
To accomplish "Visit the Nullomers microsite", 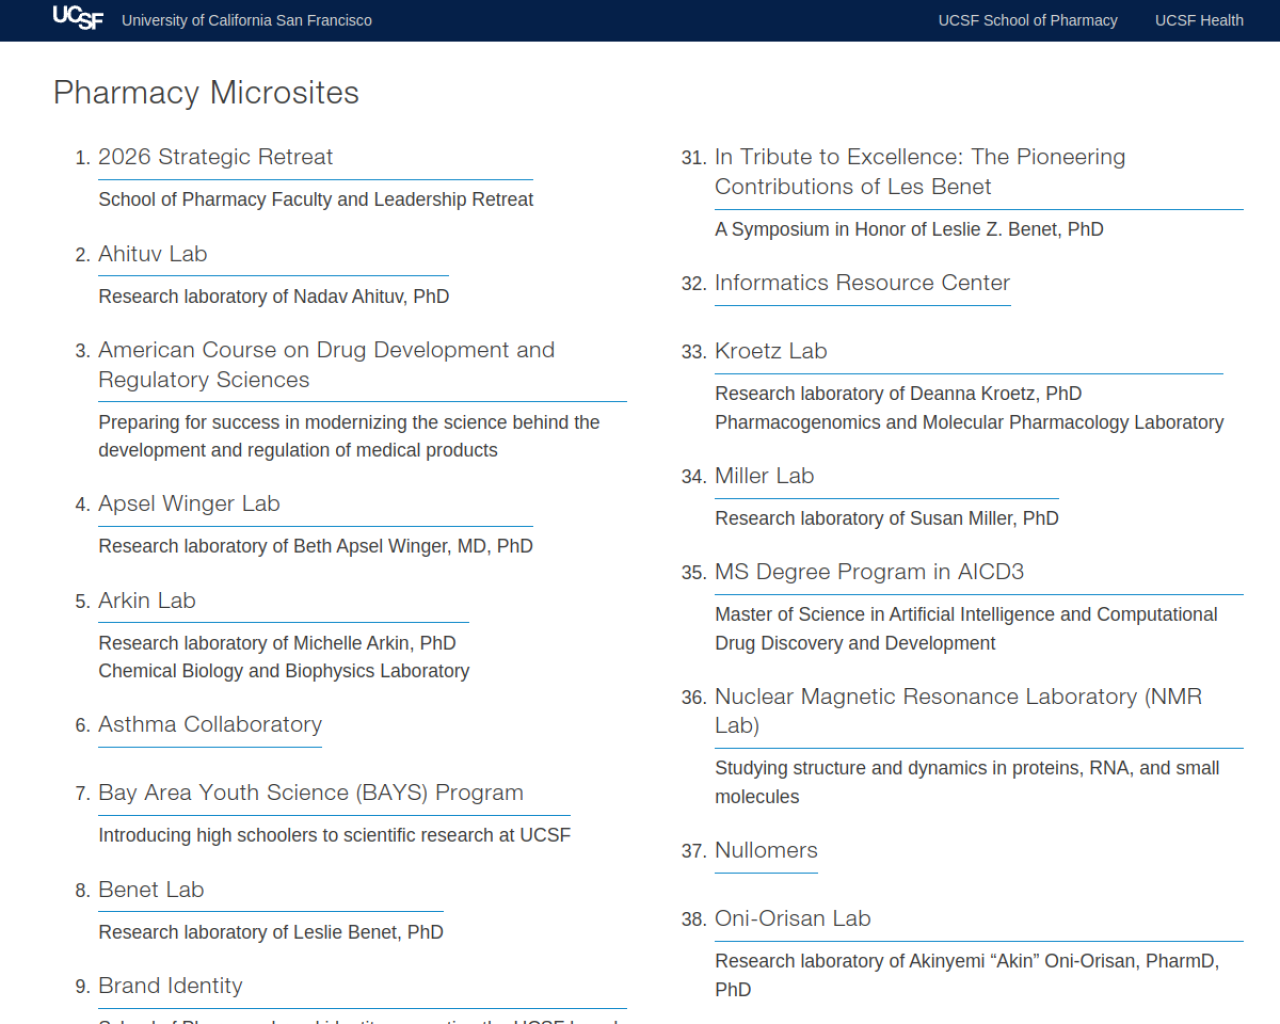I will [766, 851].
